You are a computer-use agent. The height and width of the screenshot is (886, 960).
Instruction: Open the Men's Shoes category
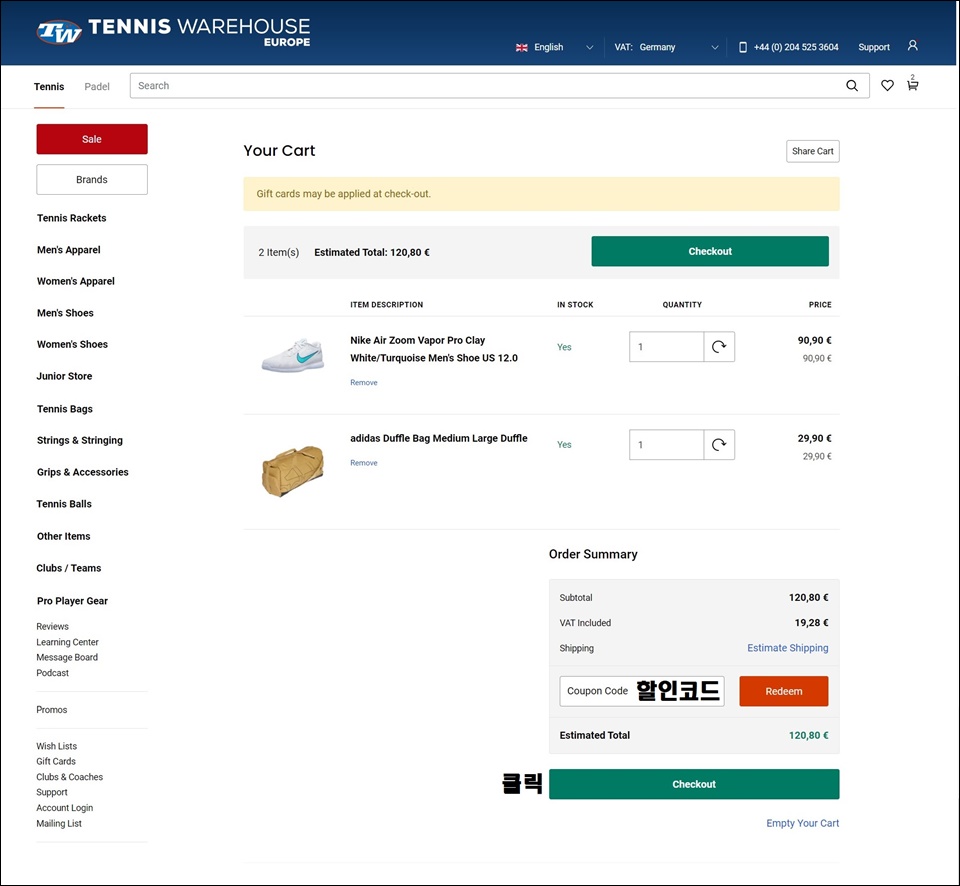click(66, 313)
